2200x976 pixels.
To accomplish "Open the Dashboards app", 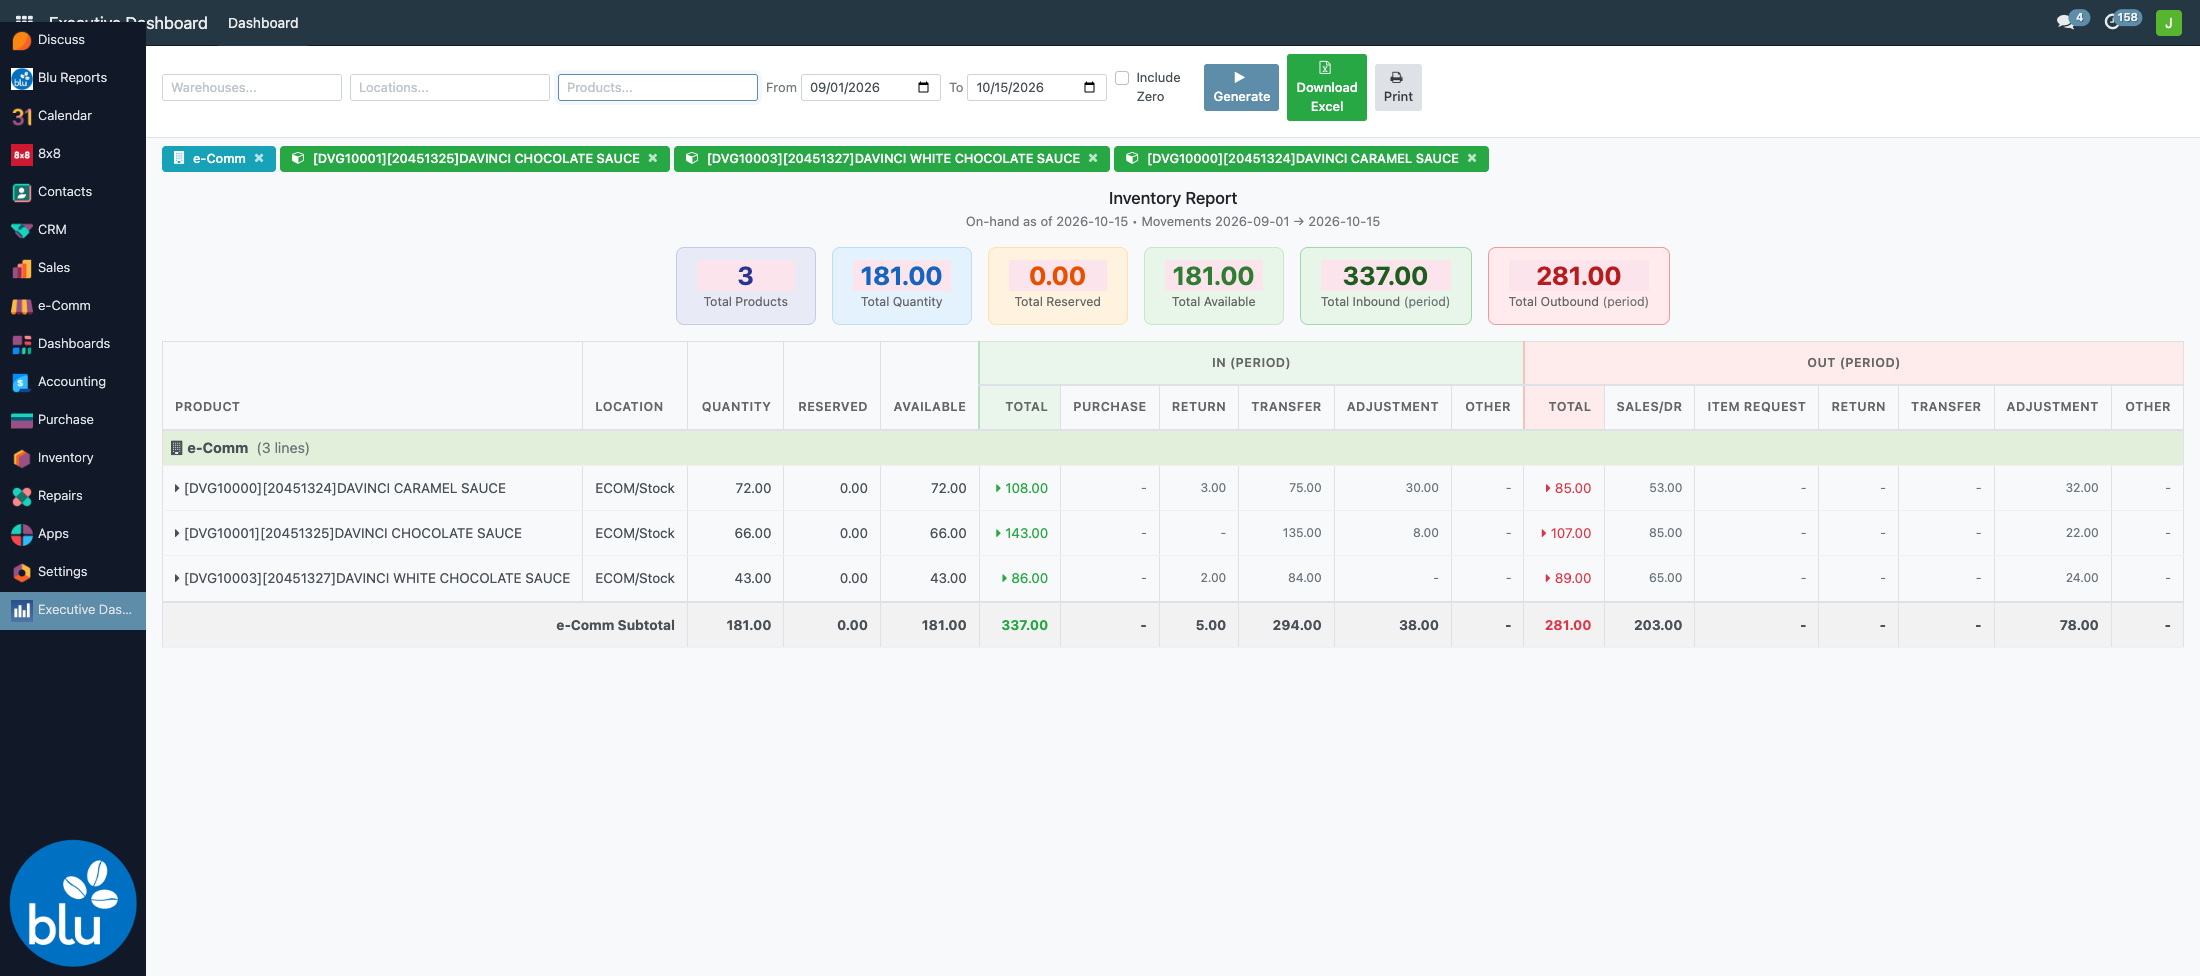I will click(72, 344).
